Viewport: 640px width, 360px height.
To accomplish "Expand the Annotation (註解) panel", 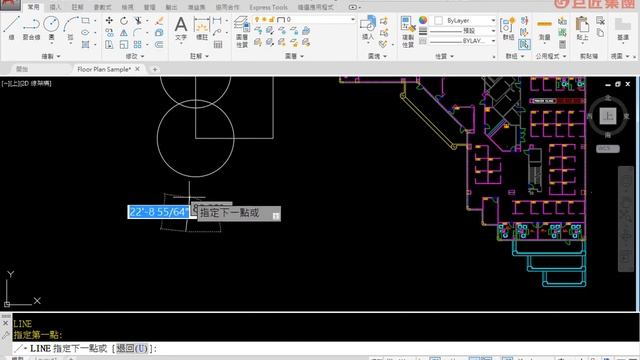I will (199, 56).
